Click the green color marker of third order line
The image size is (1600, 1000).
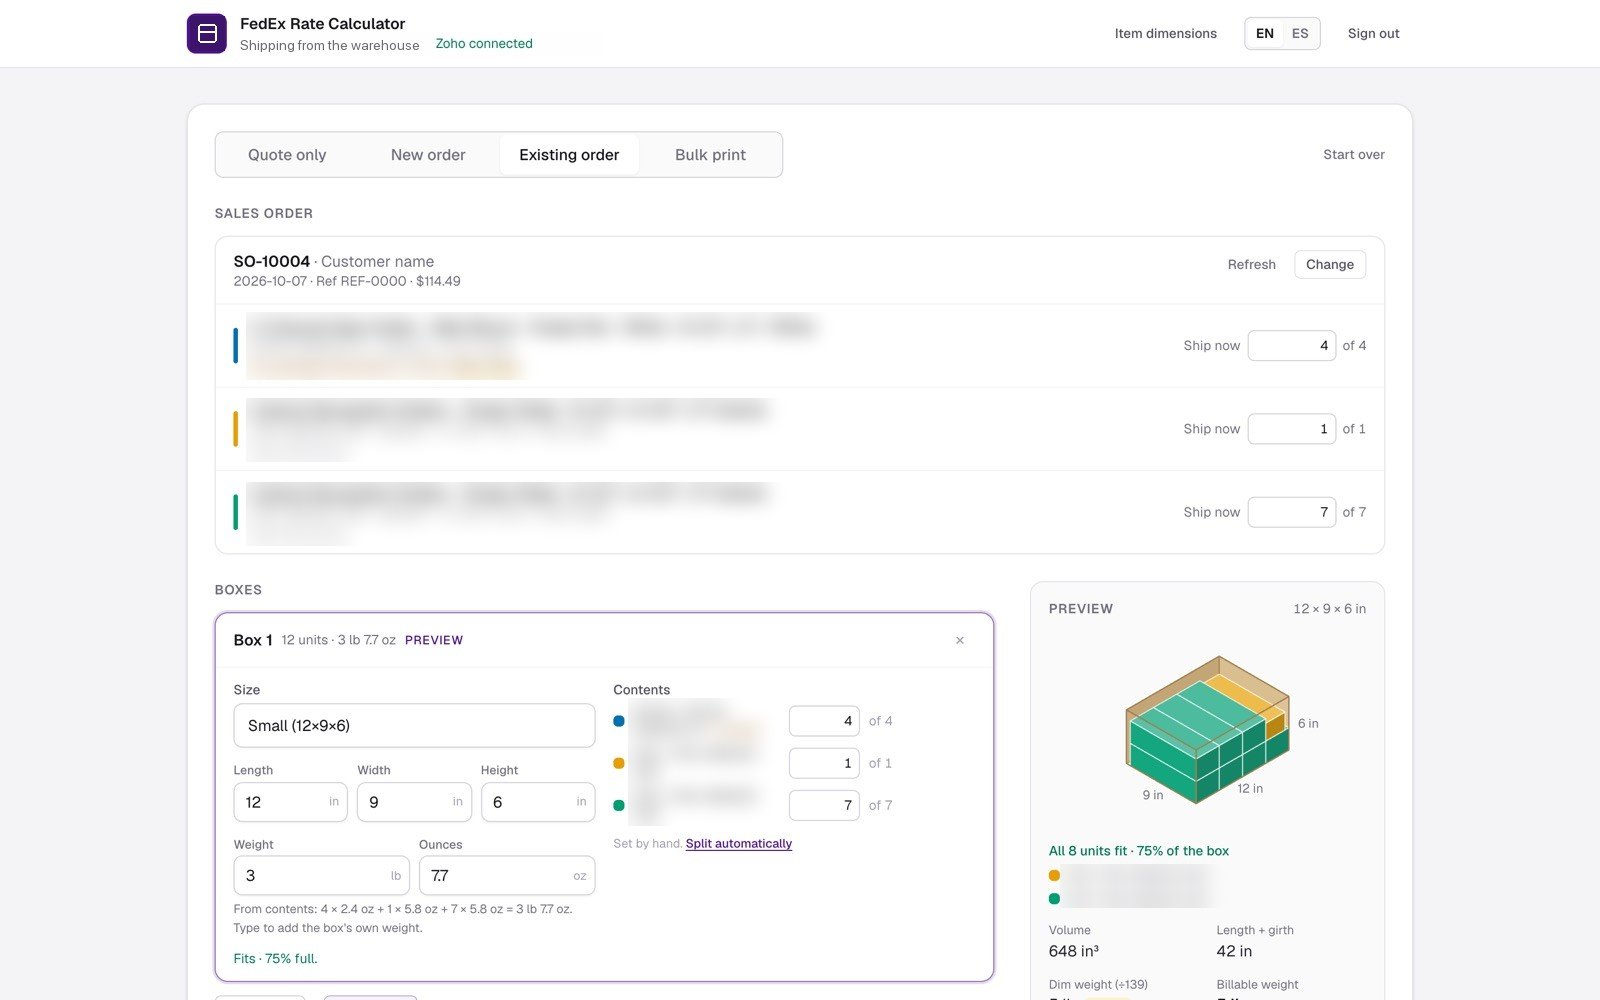[x=235, y=511]
